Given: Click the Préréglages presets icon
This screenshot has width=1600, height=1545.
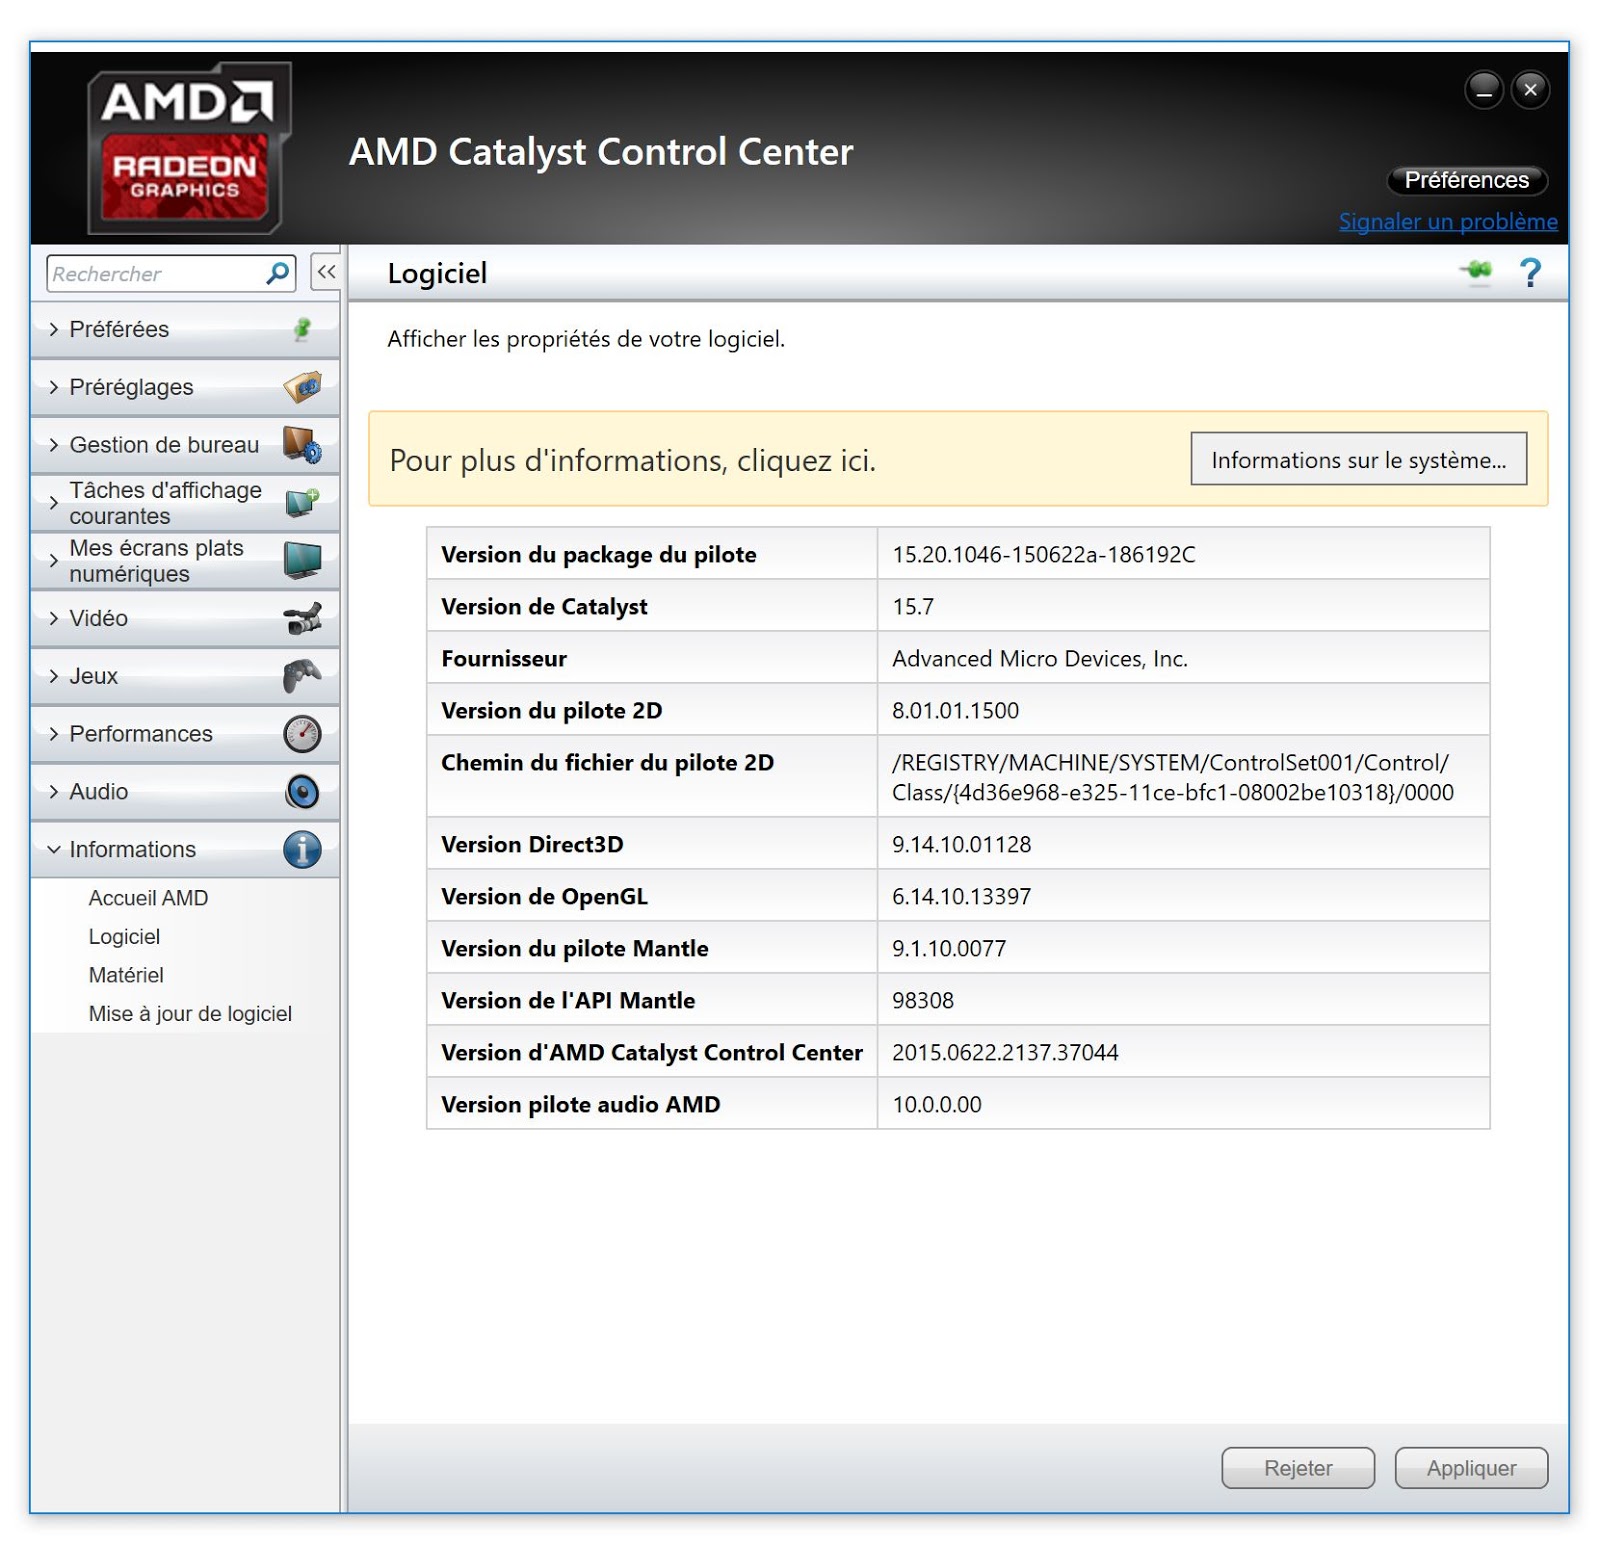Looking at the screenshot, I should click(x=302, y=387).
